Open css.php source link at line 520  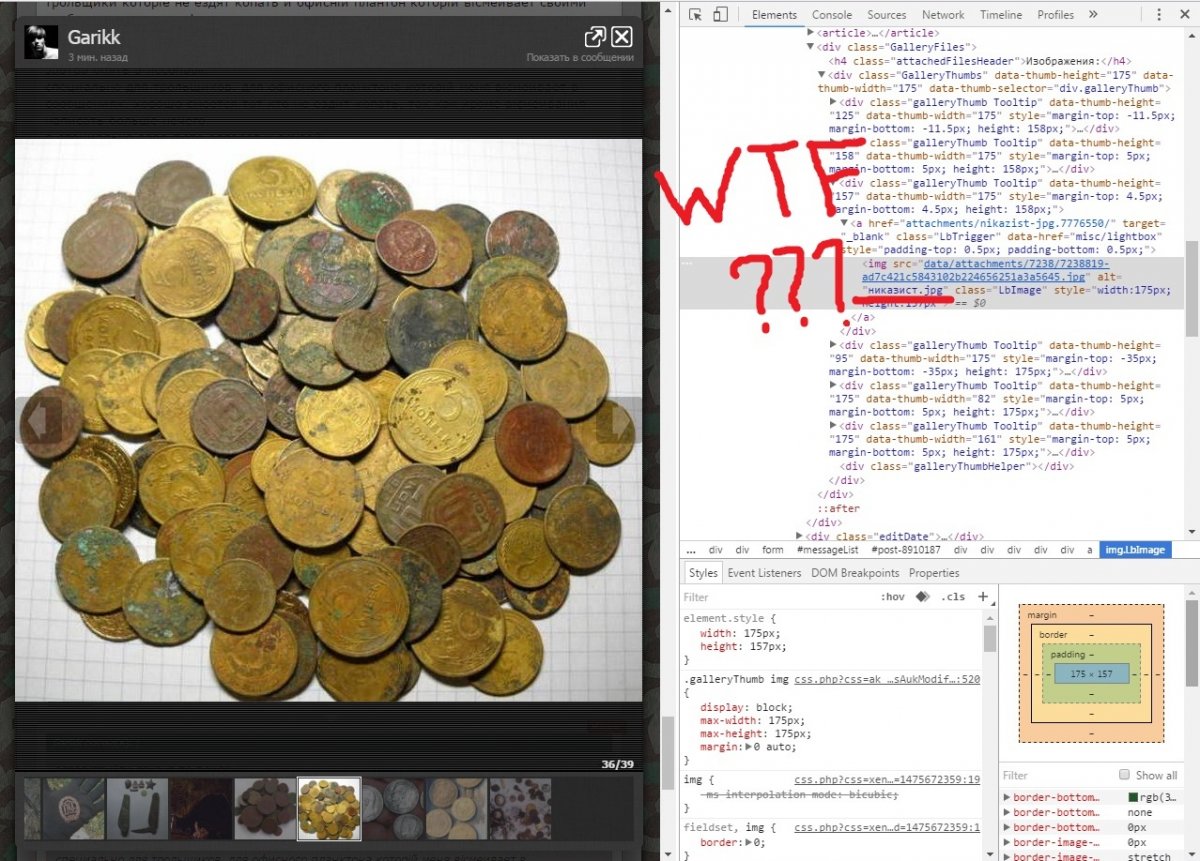[887, 679]
